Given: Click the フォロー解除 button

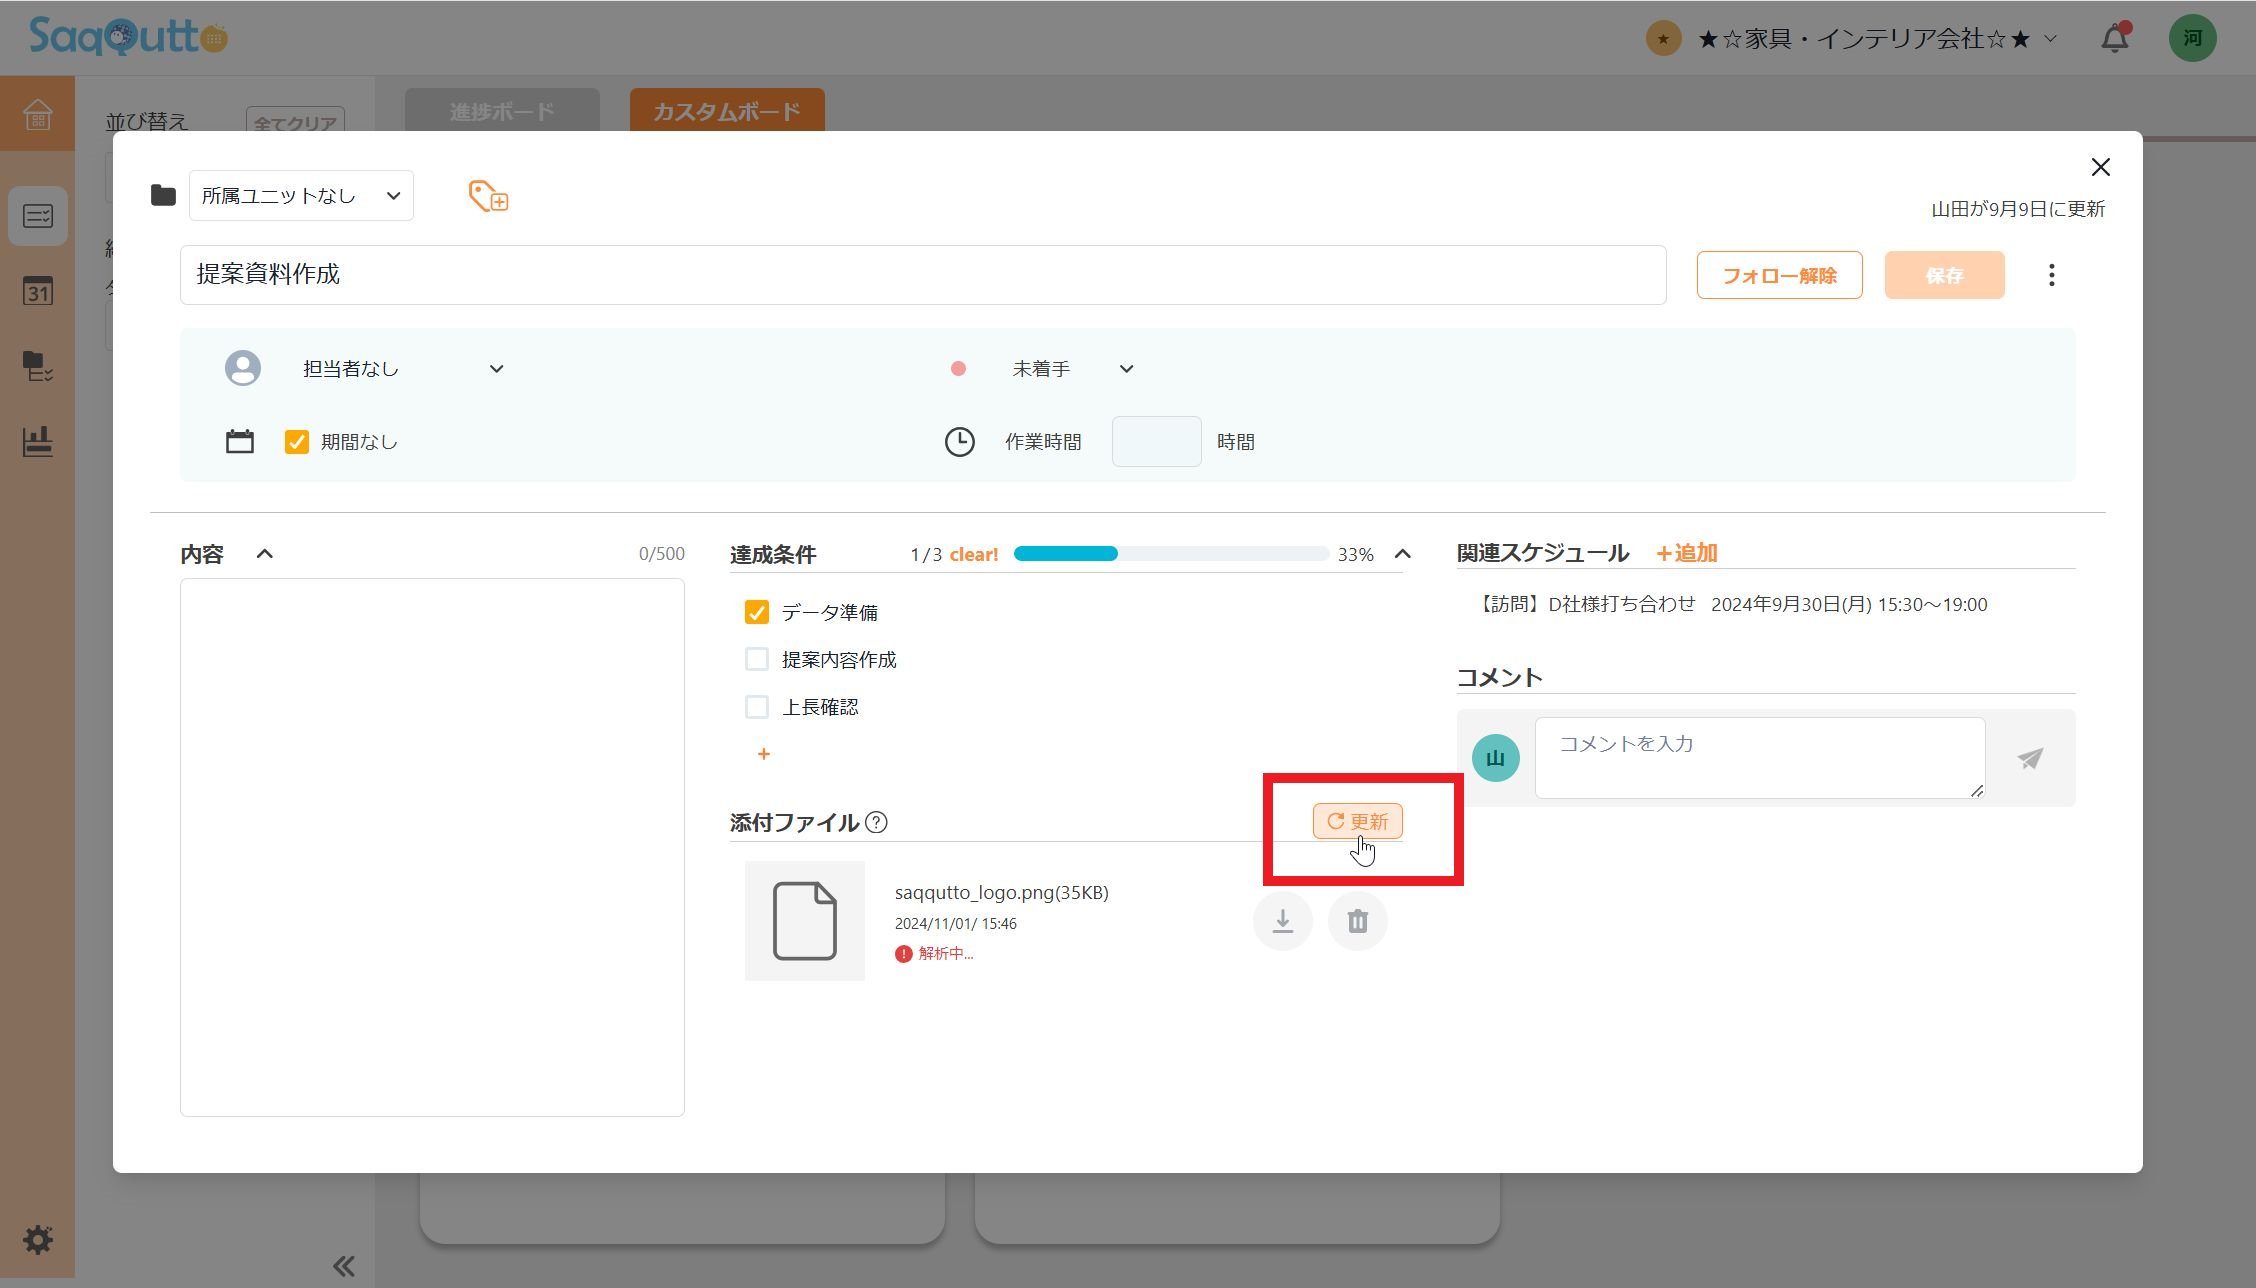Looking at the screenshot, I should click(1779, 275).
